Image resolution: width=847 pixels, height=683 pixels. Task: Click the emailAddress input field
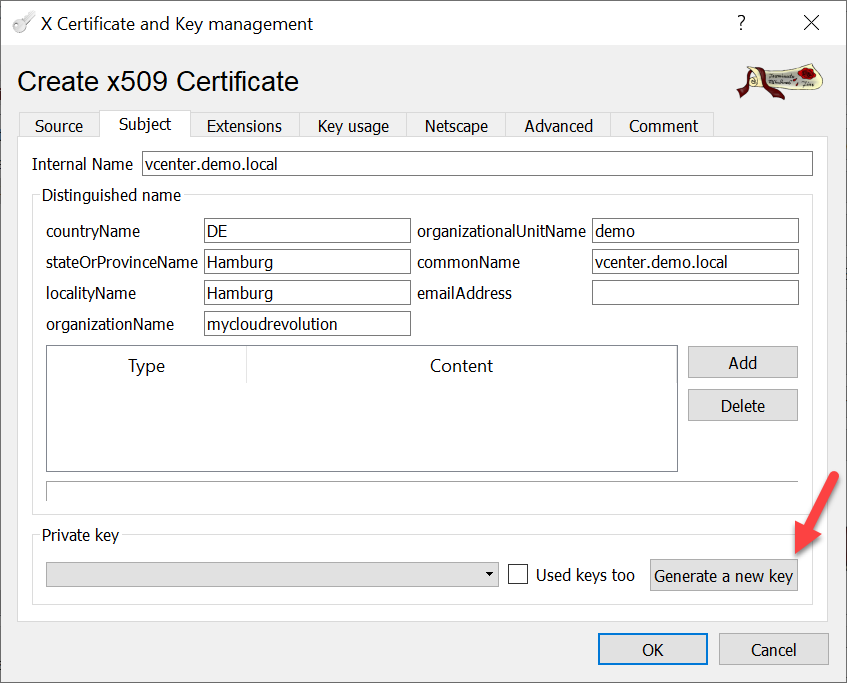click(x=695, y=293)
